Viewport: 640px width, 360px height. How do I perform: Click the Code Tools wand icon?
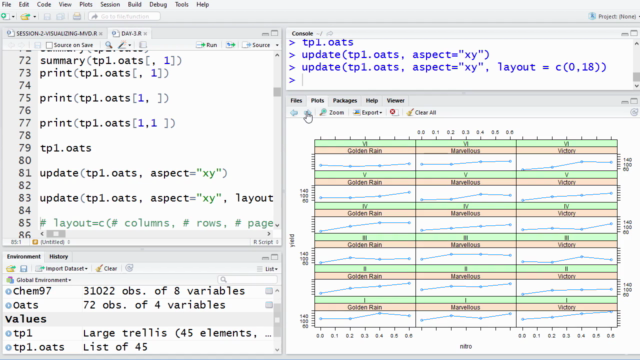click(x=122, y=45)
